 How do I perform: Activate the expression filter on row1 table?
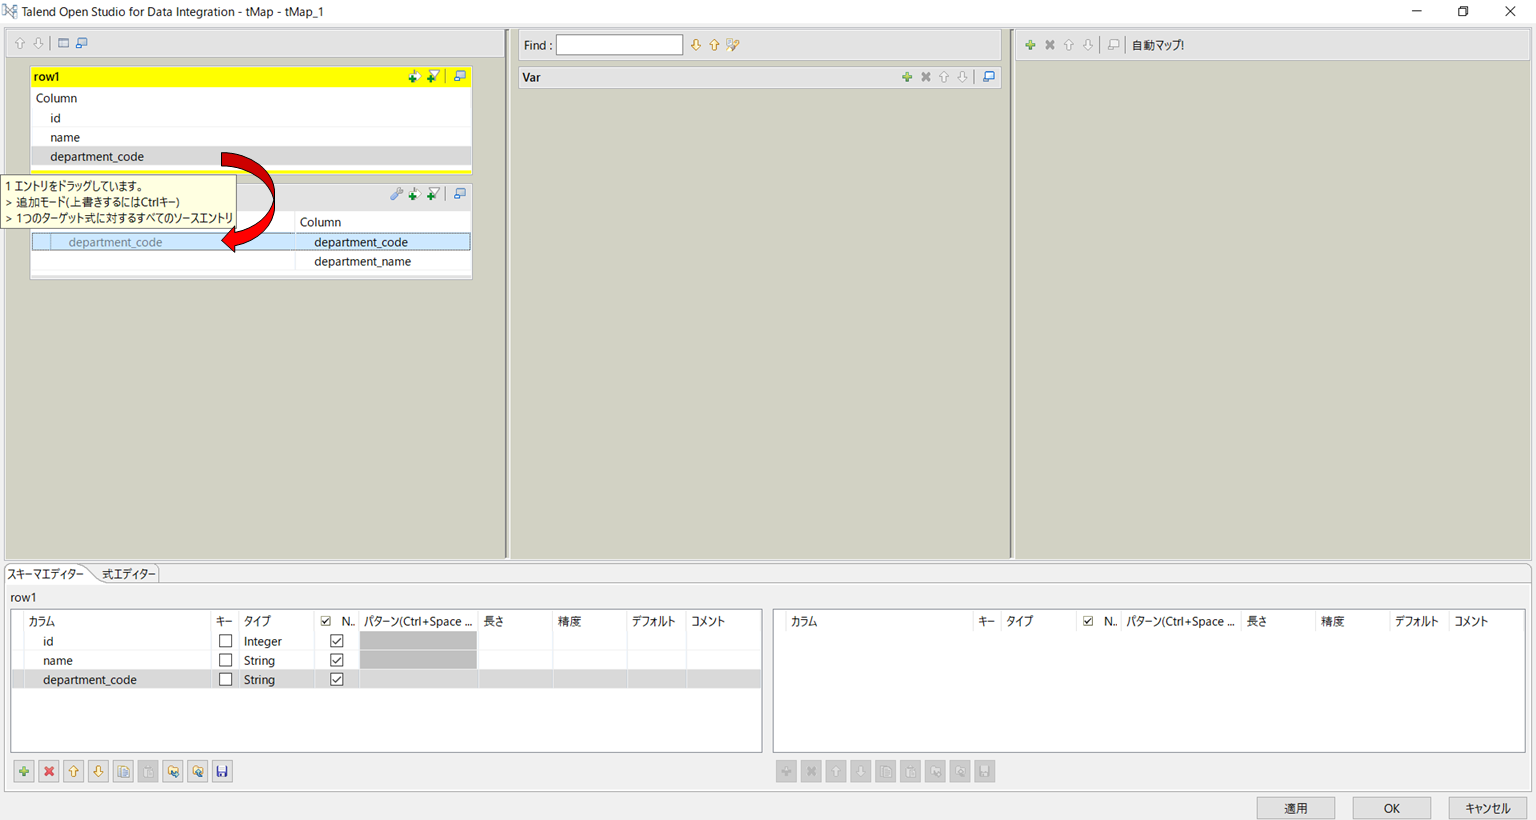coord(433,75)
